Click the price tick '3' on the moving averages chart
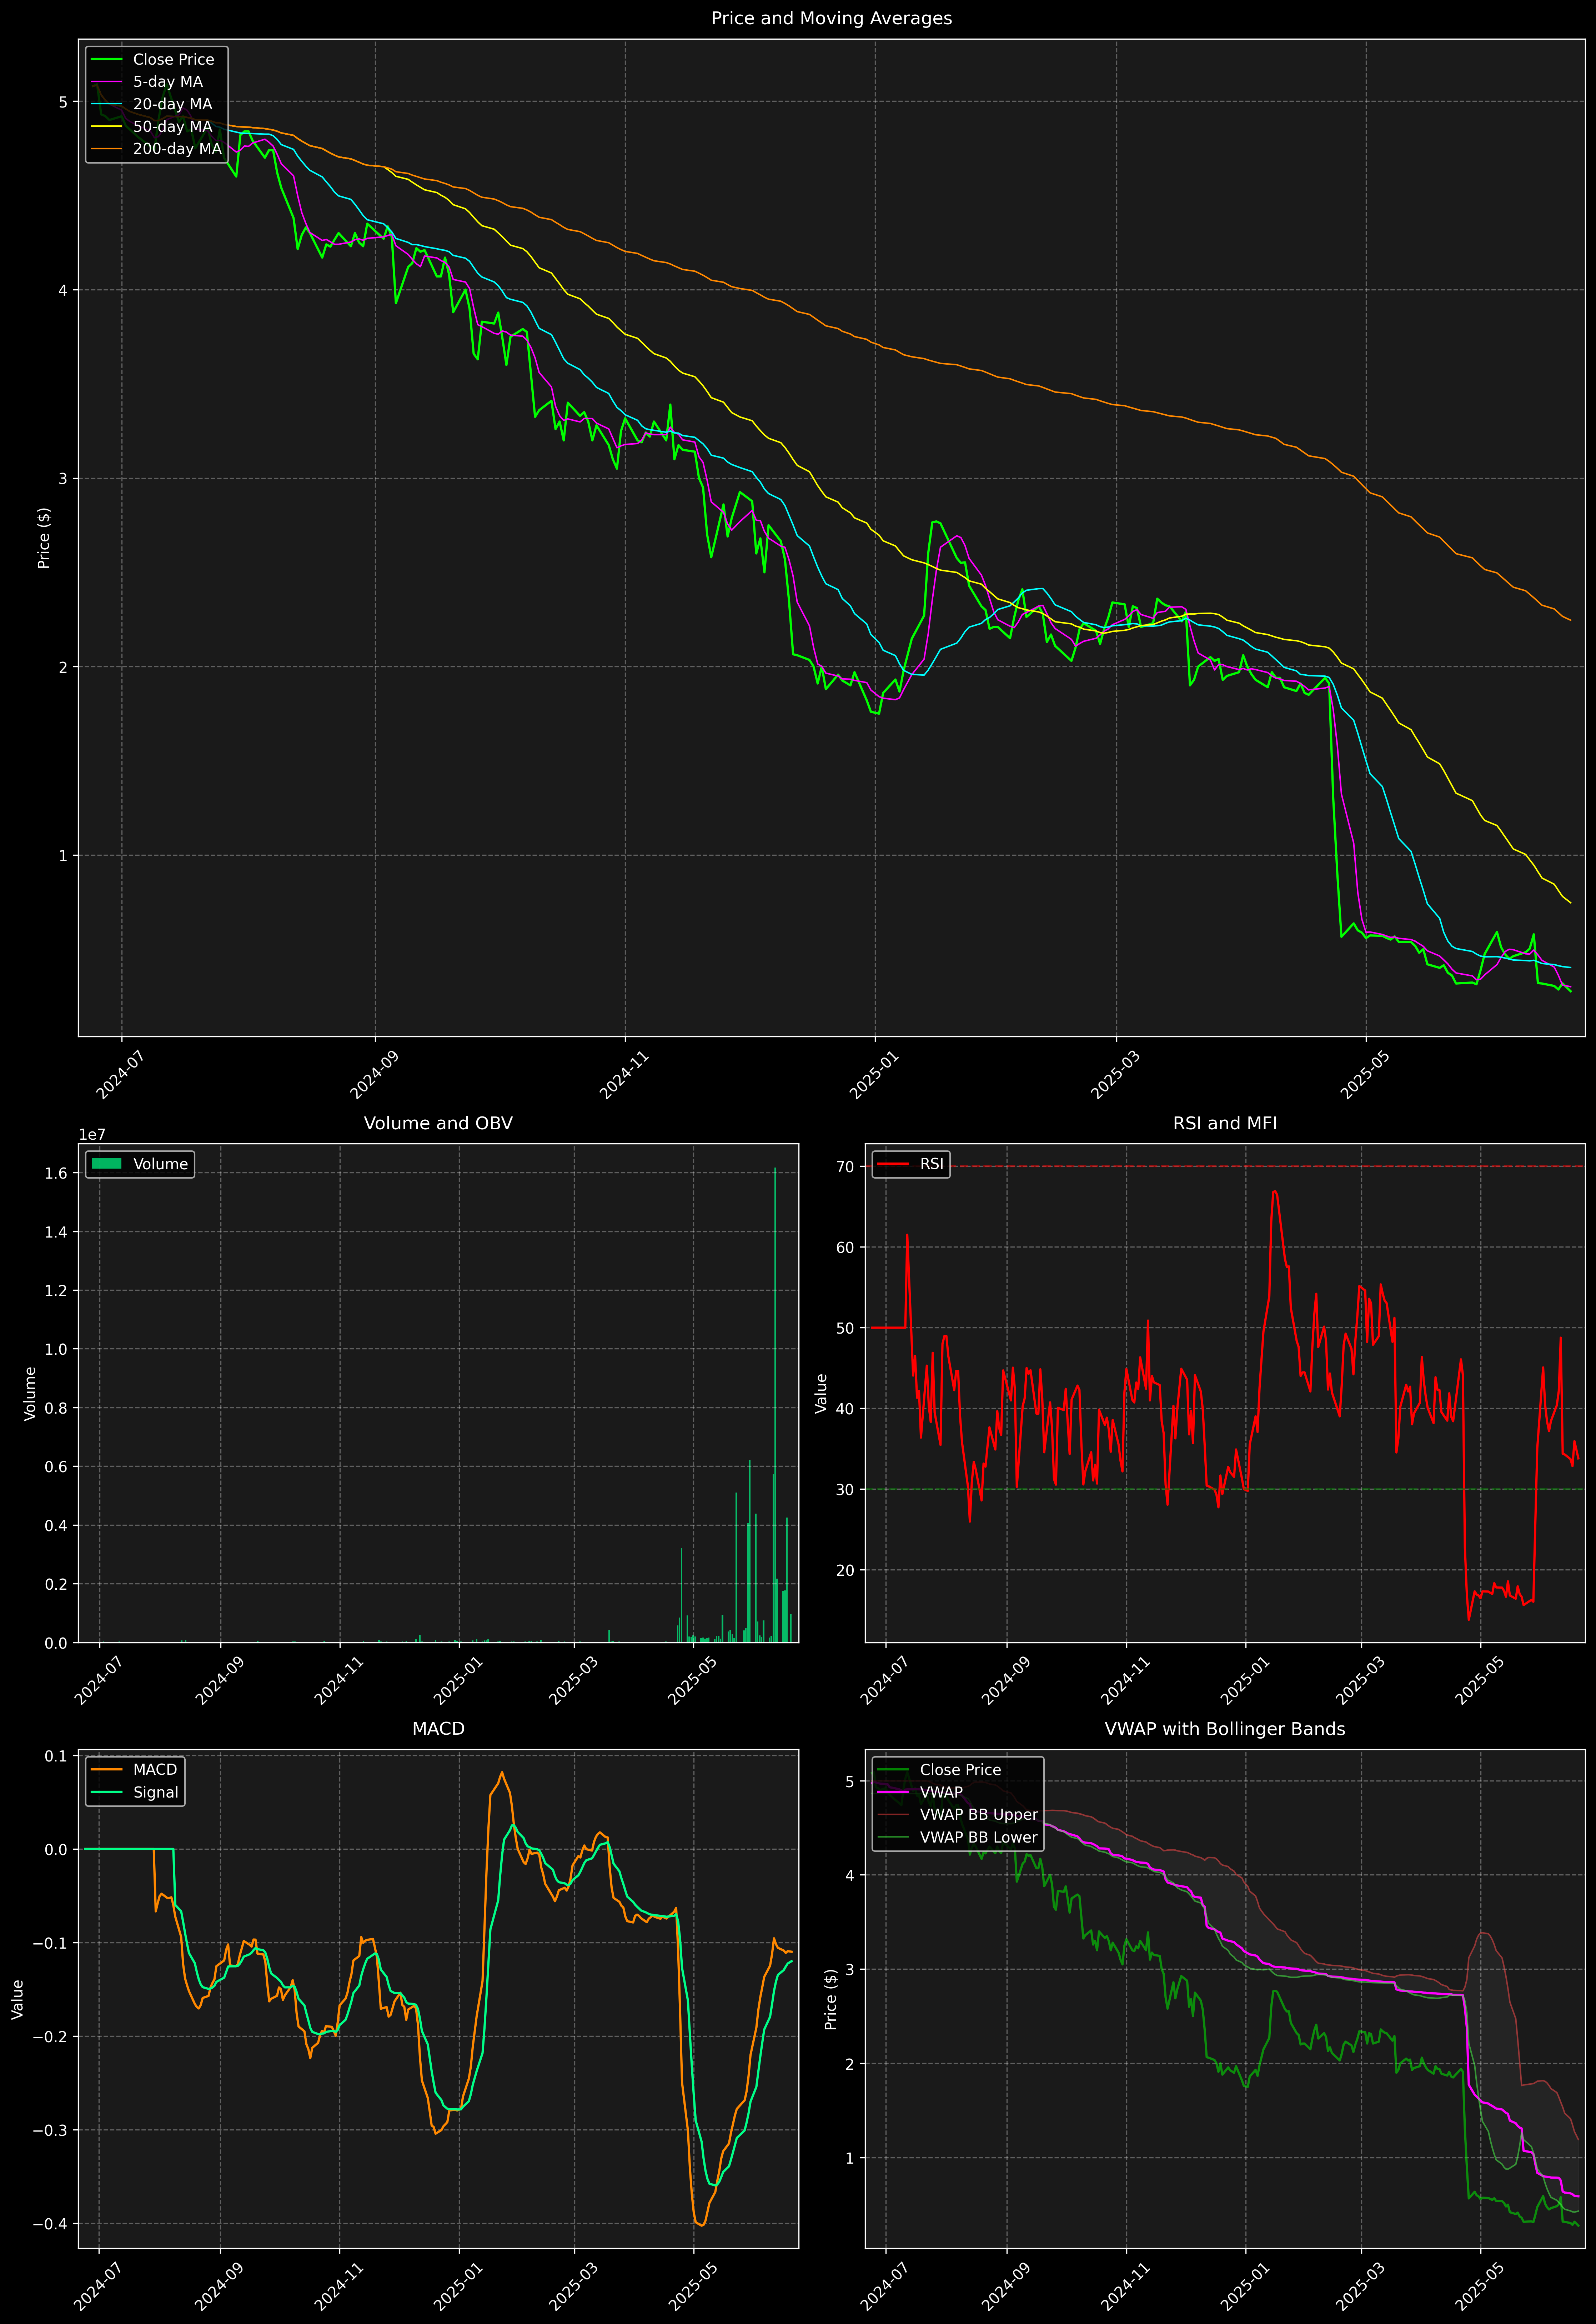The image size is (1596, 2324). pos(63,479)
